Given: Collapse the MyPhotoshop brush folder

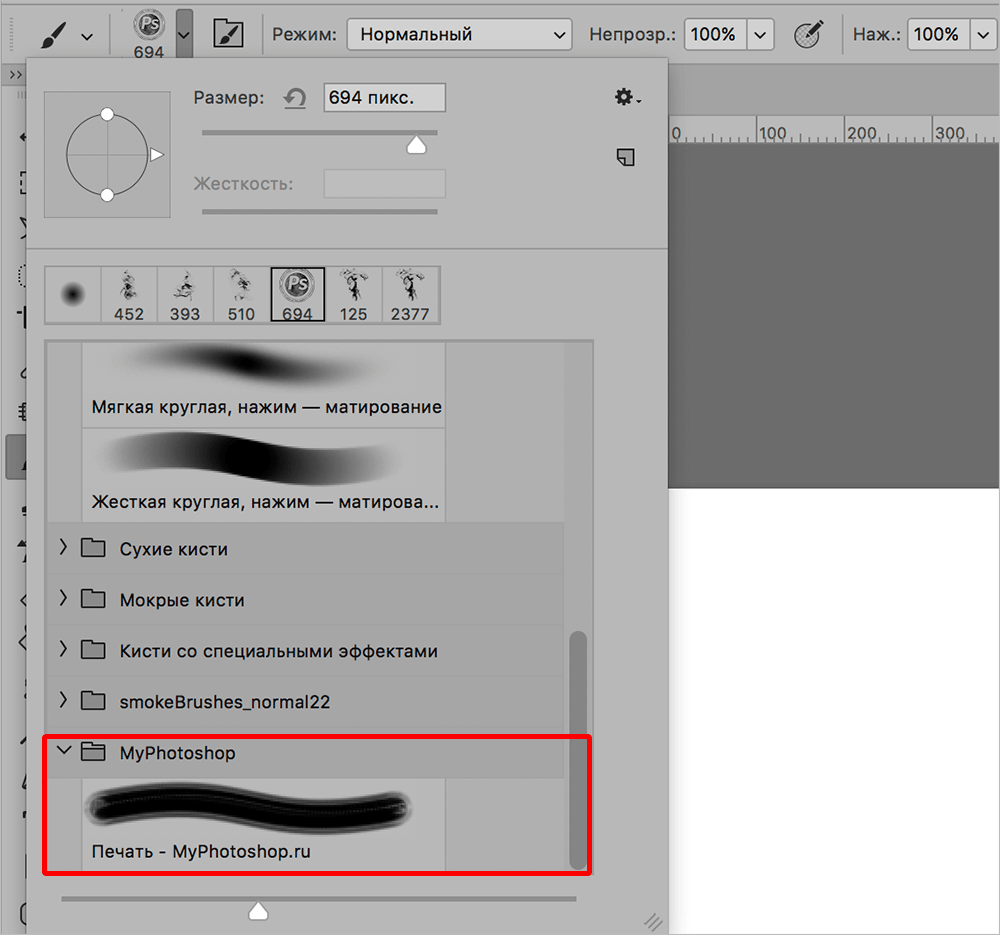Looking at the screenshot, I should point(64,751).
